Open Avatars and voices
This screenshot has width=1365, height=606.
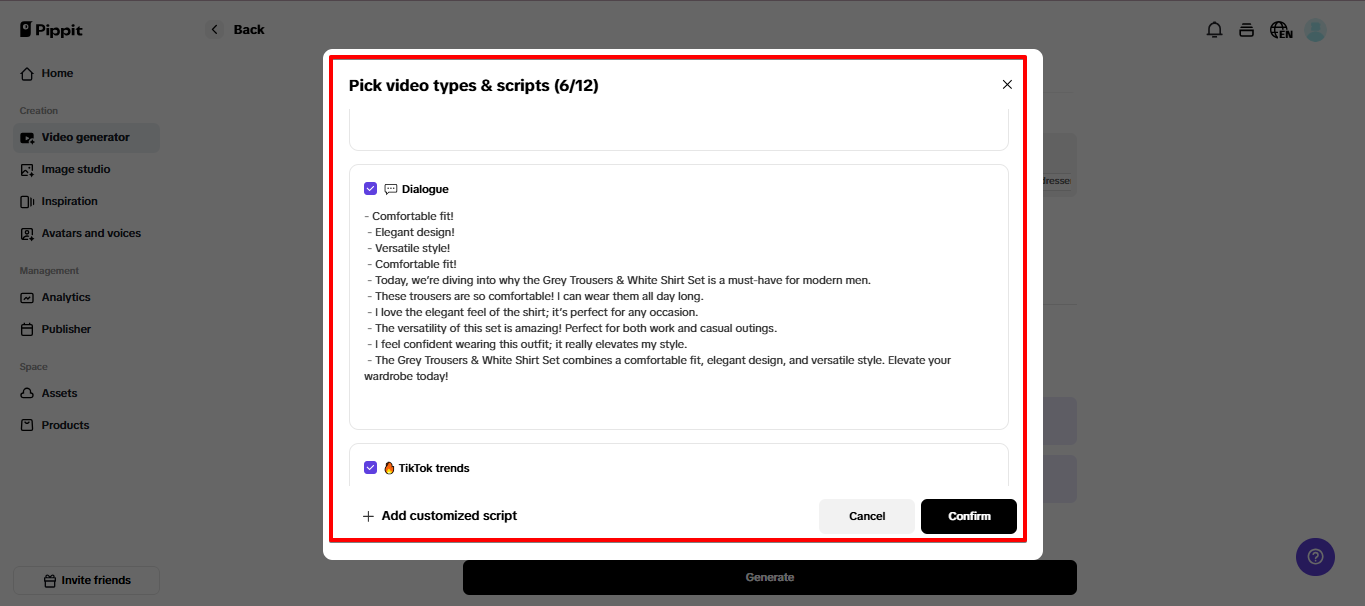click(92, 233)
